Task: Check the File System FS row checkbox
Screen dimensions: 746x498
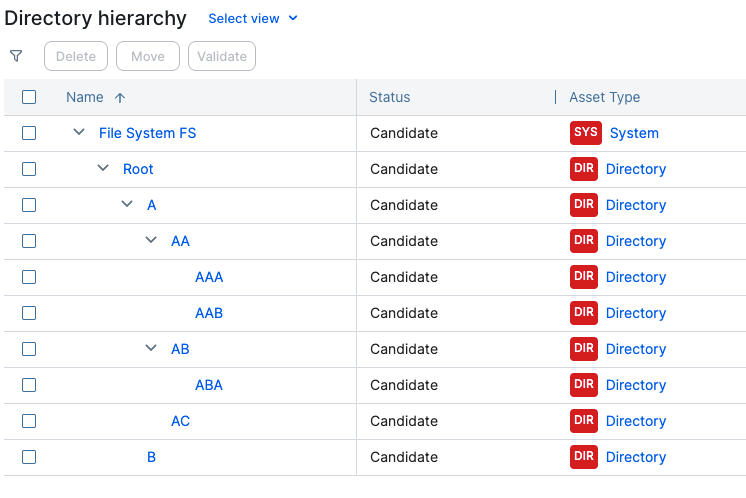Action: [x=29, y=133]
